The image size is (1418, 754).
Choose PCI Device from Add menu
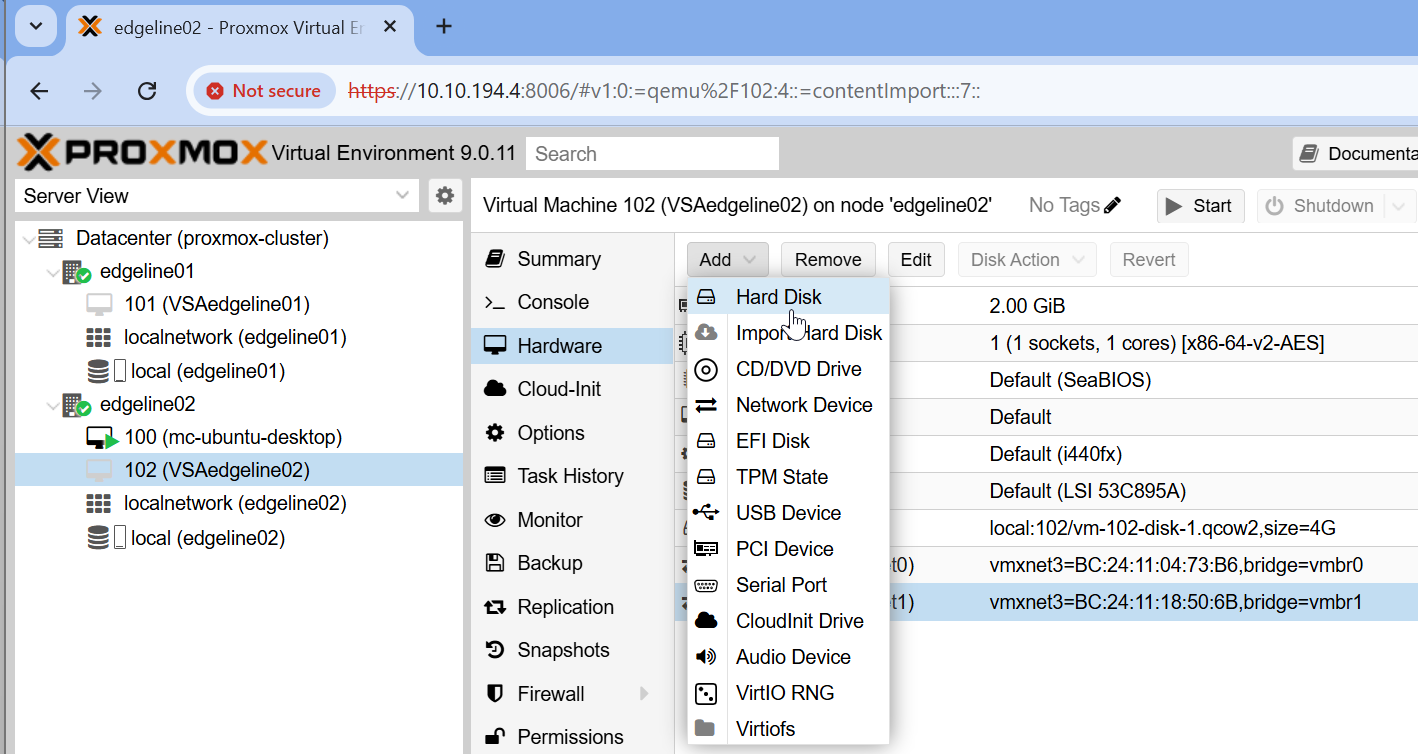(788, 549)
